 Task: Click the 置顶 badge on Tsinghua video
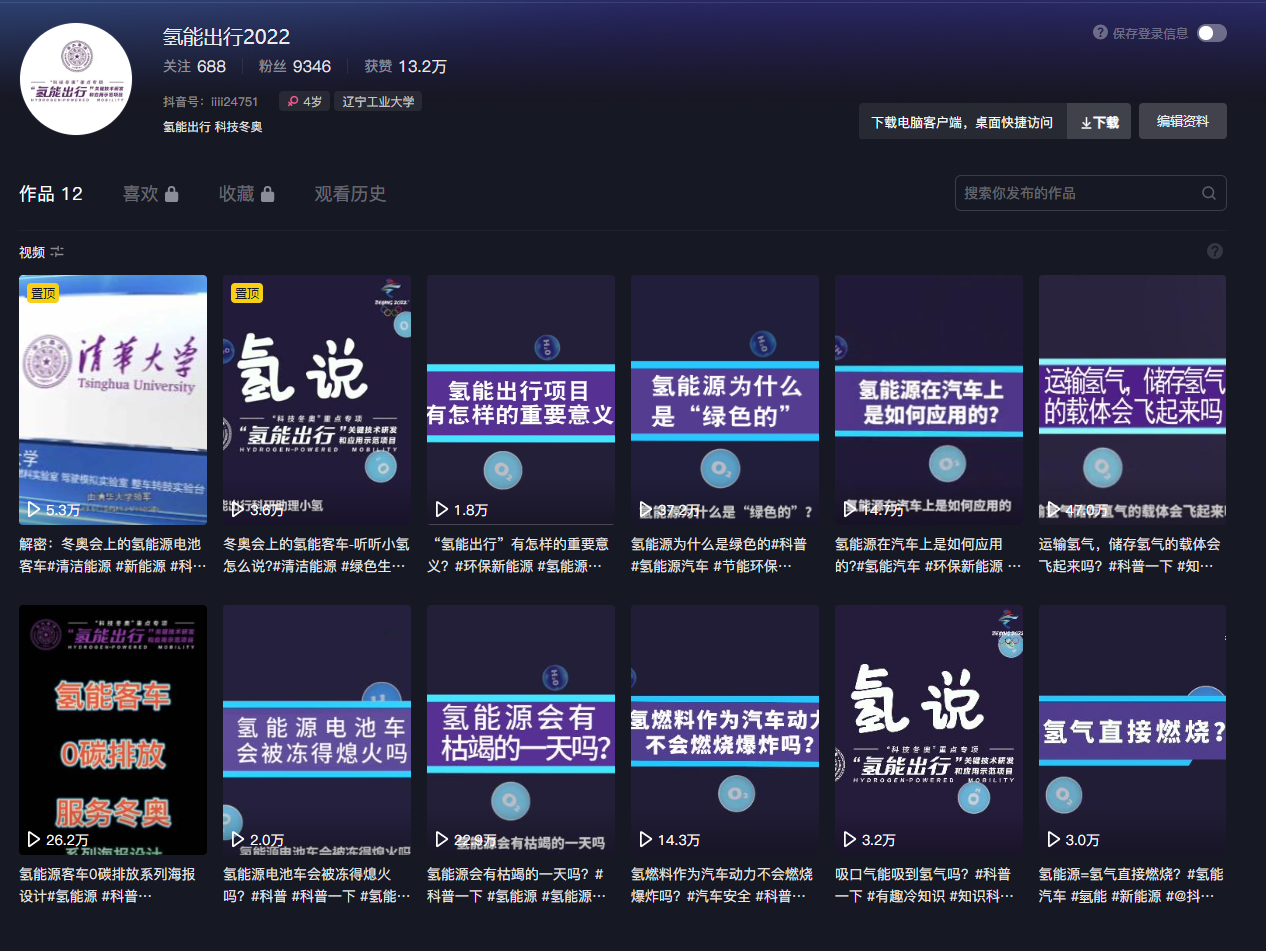coord(43,293)
